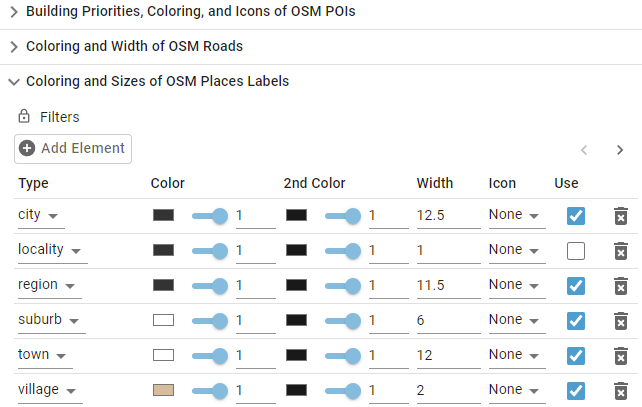This screenshot has height=407, width=642.
Task: Delete the suburb row with trash icon
Action: click(620, 321)
